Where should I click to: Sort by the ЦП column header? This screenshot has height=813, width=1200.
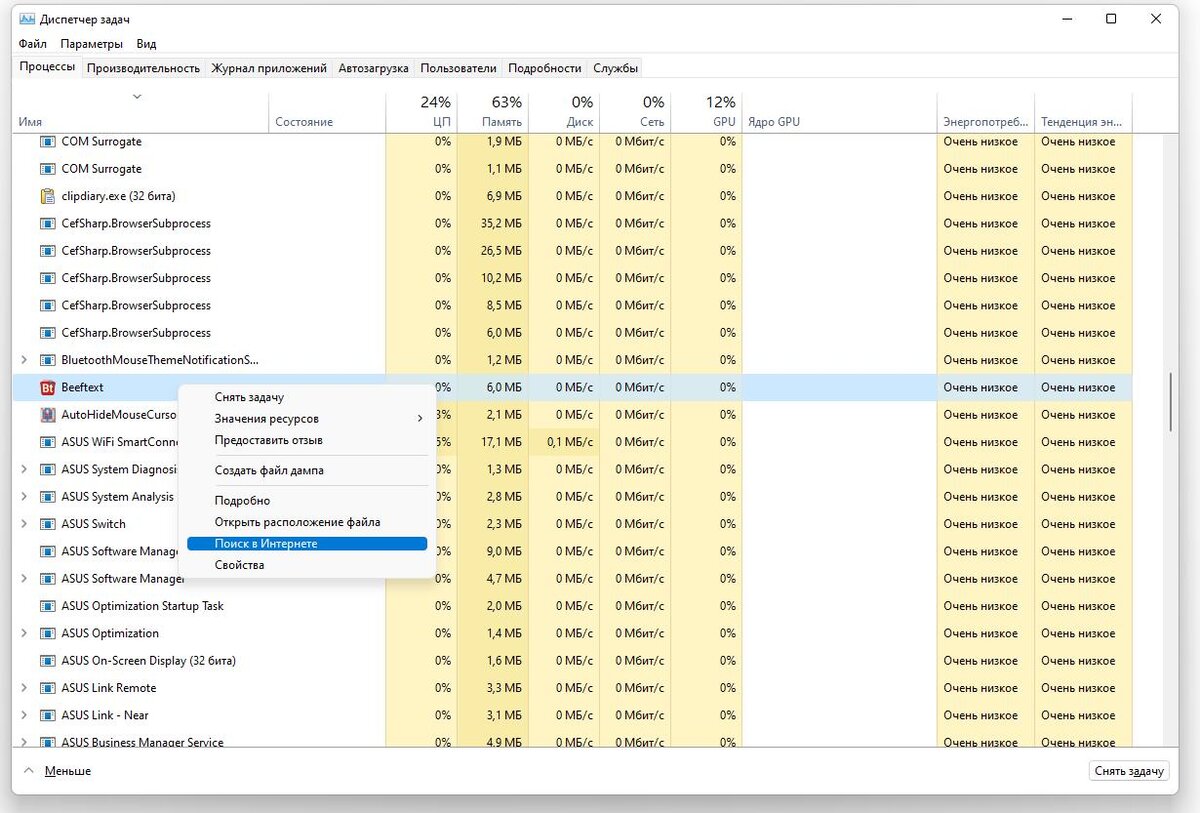click(x=421, y=112)
